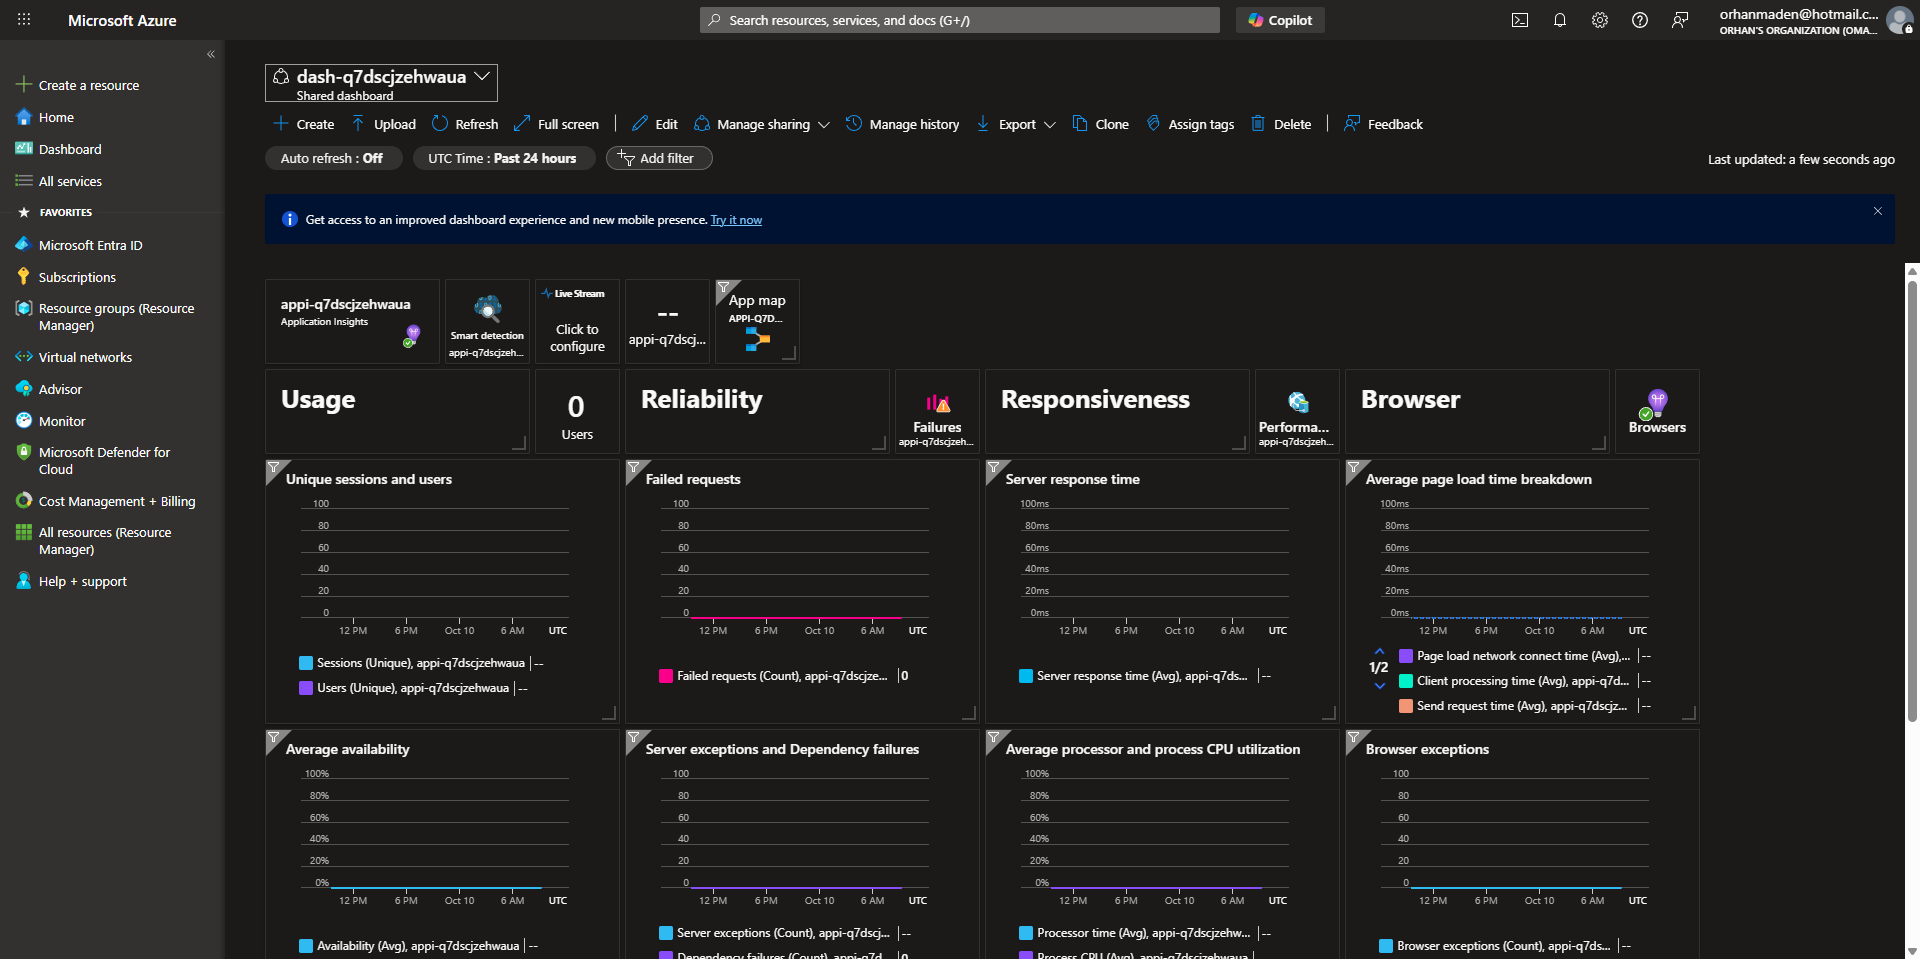The image size is (1920, 959).
Task: Open the Export dropdown
Action: (1014, 124)
